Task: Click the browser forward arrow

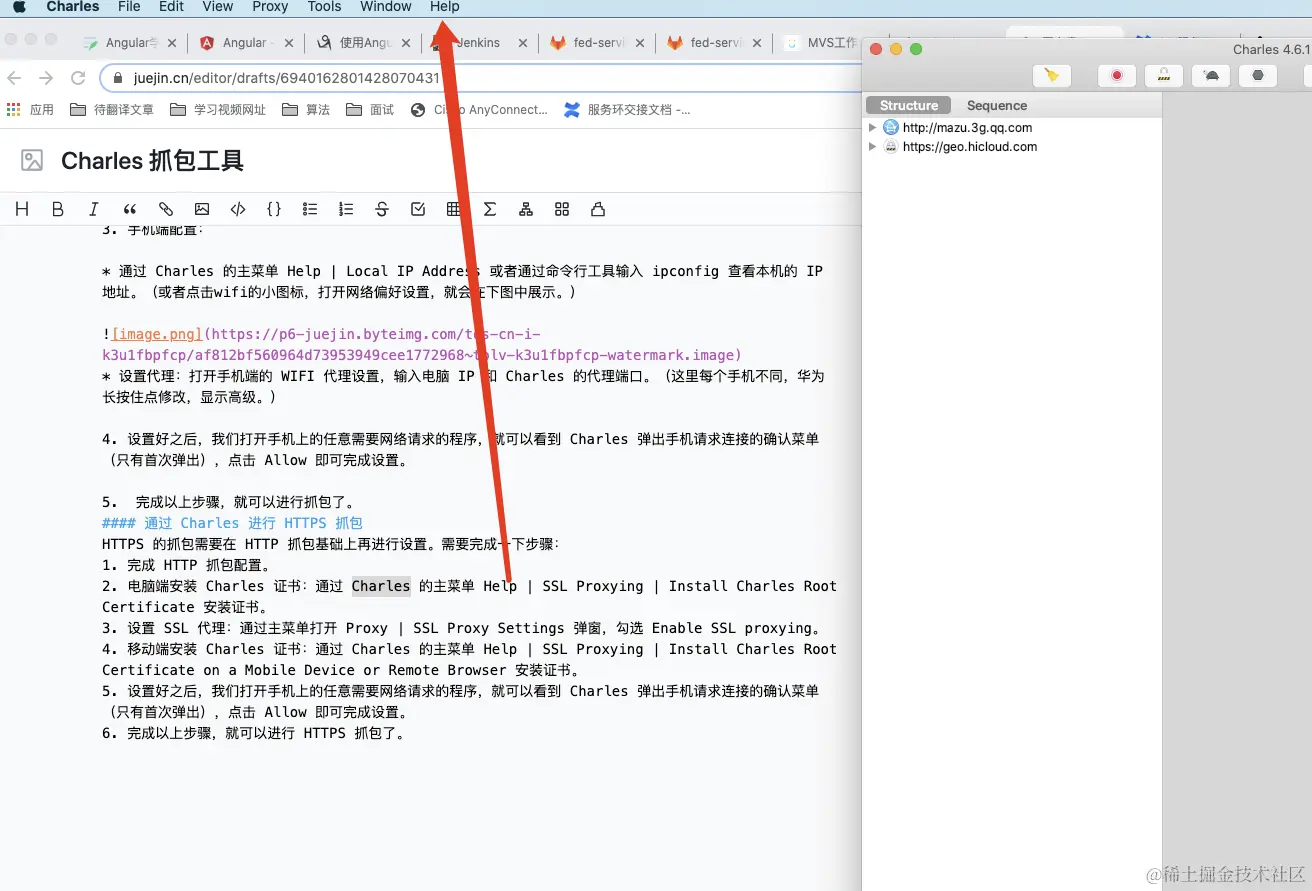Action: (x=46, y=78)
